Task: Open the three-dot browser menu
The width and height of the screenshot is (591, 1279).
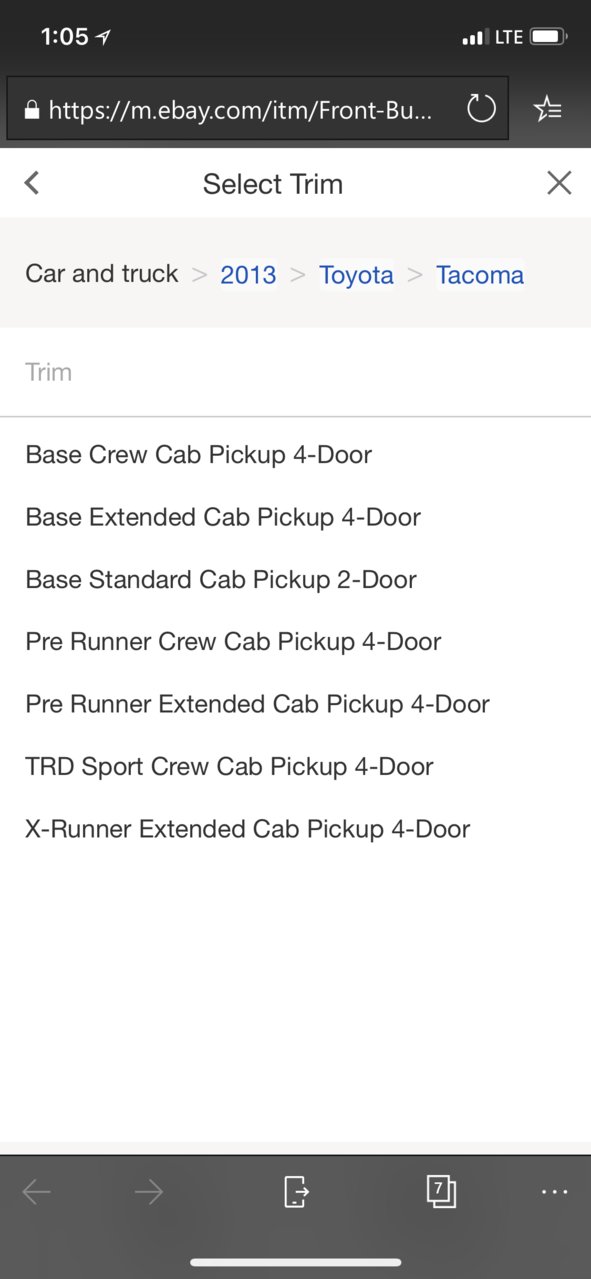Action: coord(554,1192)
